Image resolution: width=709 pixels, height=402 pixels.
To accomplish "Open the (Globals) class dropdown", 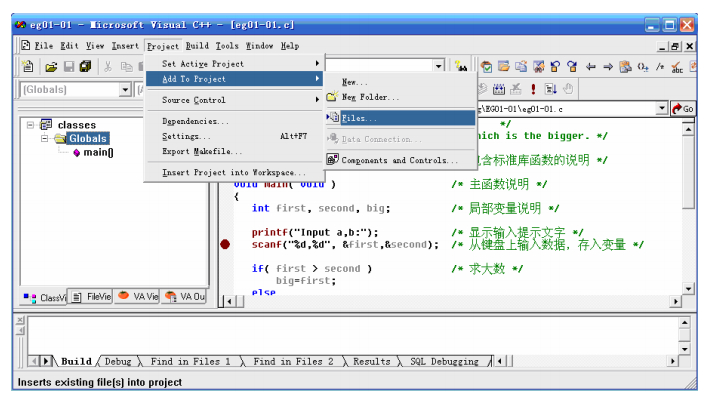I will click(x=125, y=90).
